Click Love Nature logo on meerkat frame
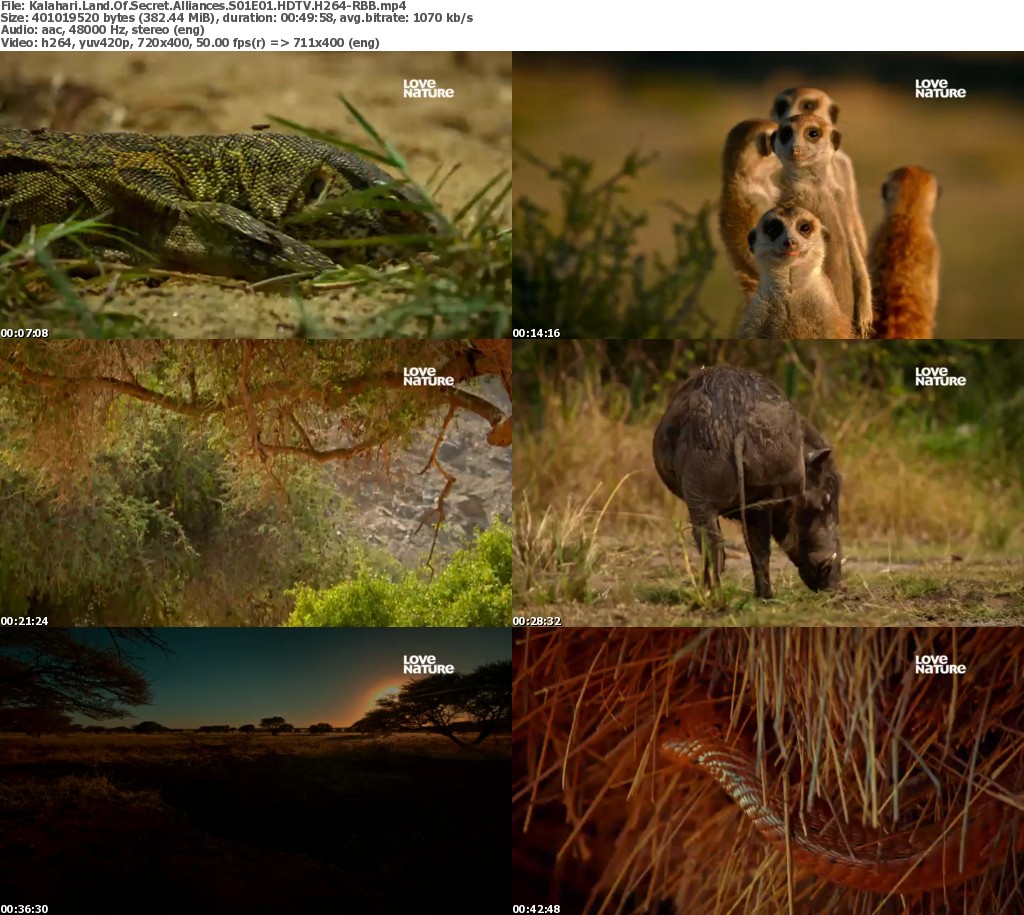1024x915 pixels. [x=940, y=89]
